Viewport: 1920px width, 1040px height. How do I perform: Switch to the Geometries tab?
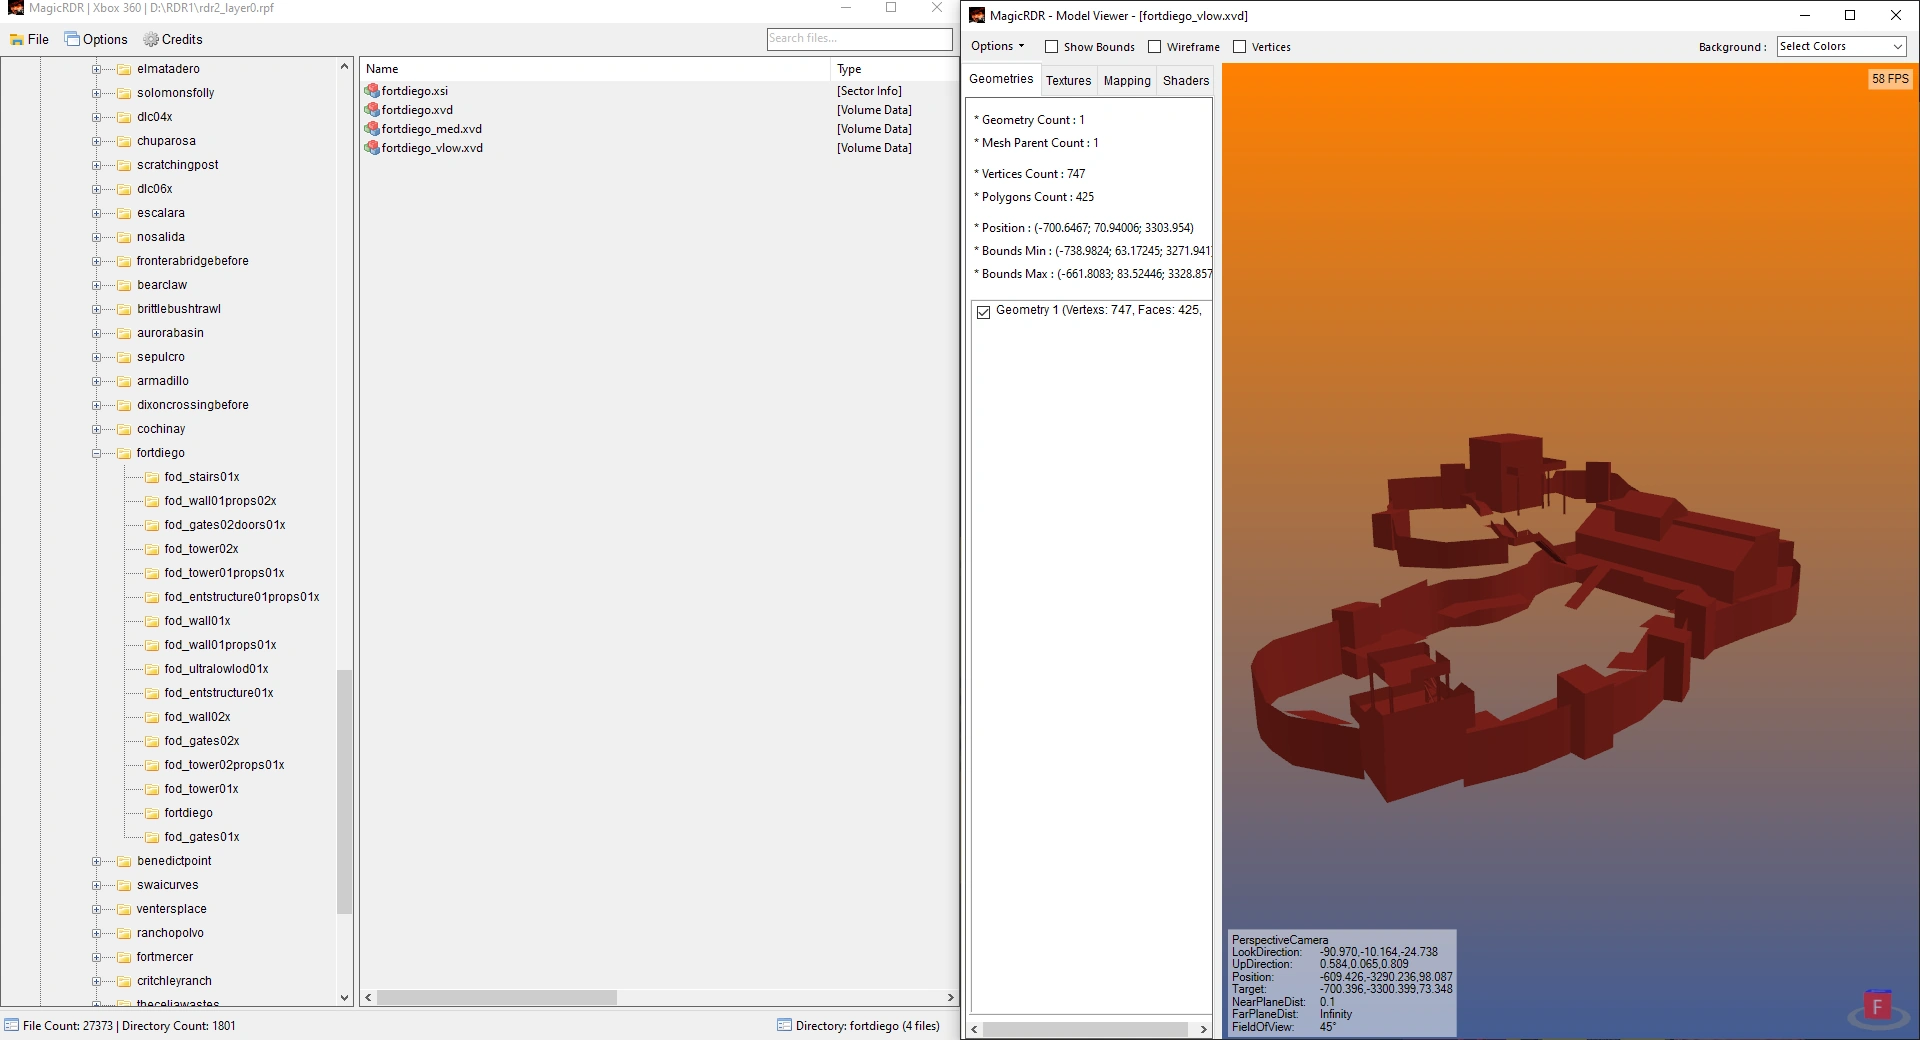tap(1001, 79)
